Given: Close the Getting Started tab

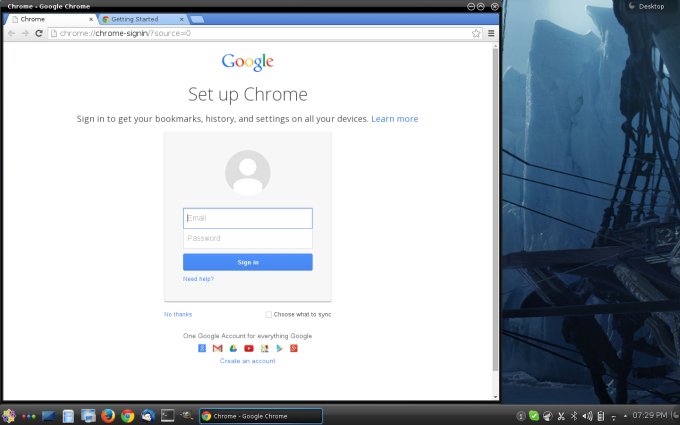Looking at the screenshot, I should coord(182,19).
